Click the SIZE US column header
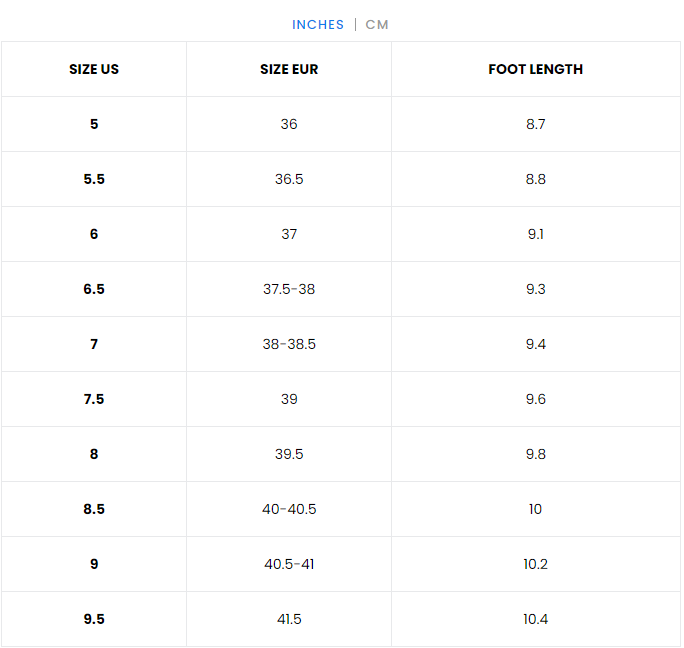Image resolution: width=684 pixels, height=648 pixels. (x=94, y=69)
